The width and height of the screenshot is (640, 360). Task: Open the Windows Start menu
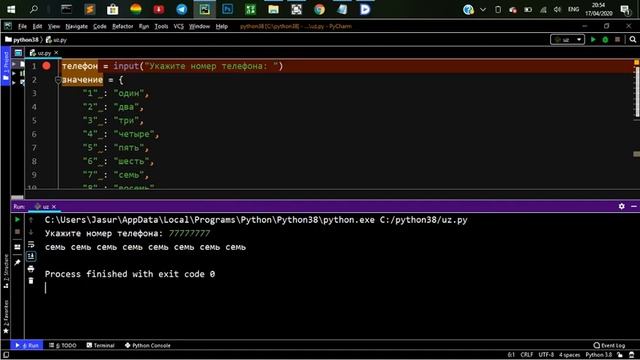[11, 9]
